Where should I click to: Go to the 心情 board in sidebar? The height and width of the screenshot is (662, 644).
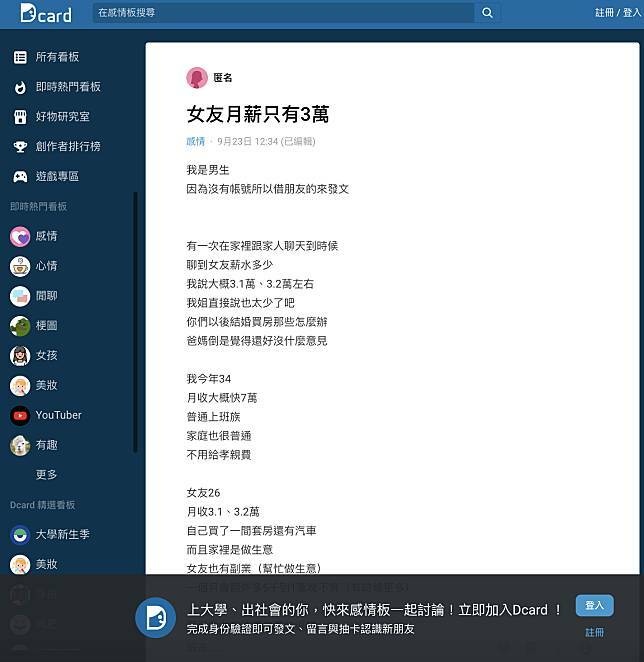pos(46,266)
